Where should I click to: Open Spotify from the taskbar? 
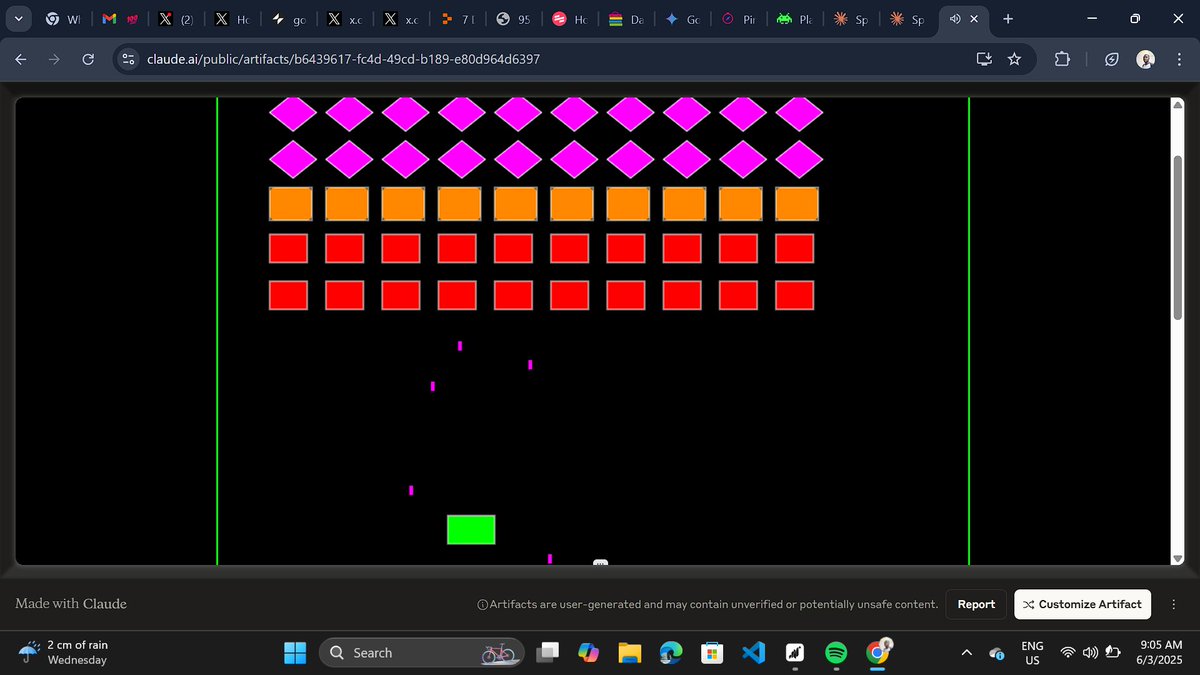835,653
